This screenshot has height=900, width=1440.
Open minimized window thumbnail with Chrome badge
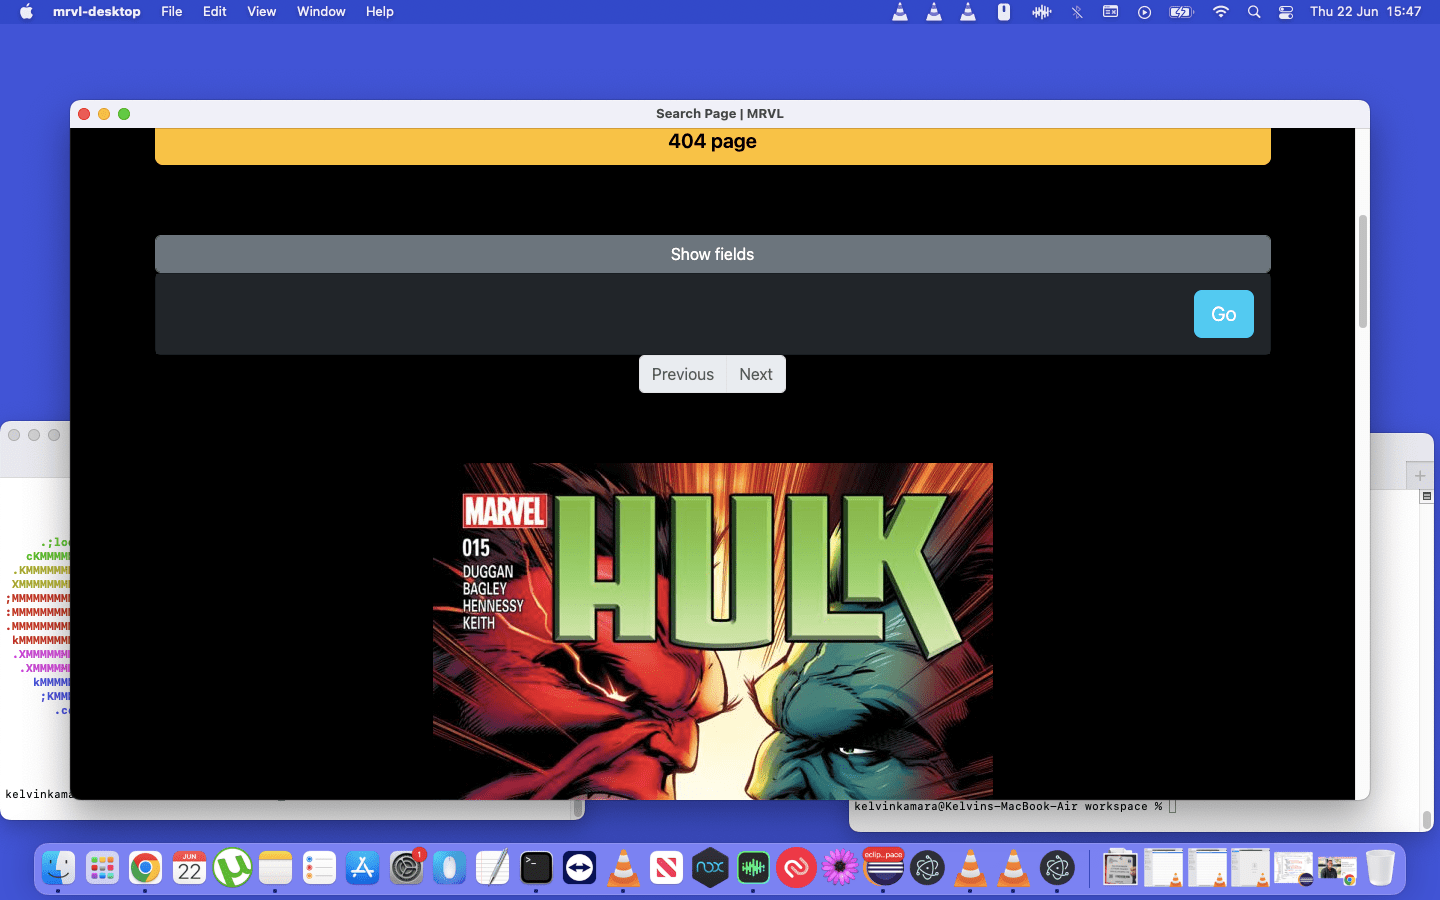coord(1337,868)
